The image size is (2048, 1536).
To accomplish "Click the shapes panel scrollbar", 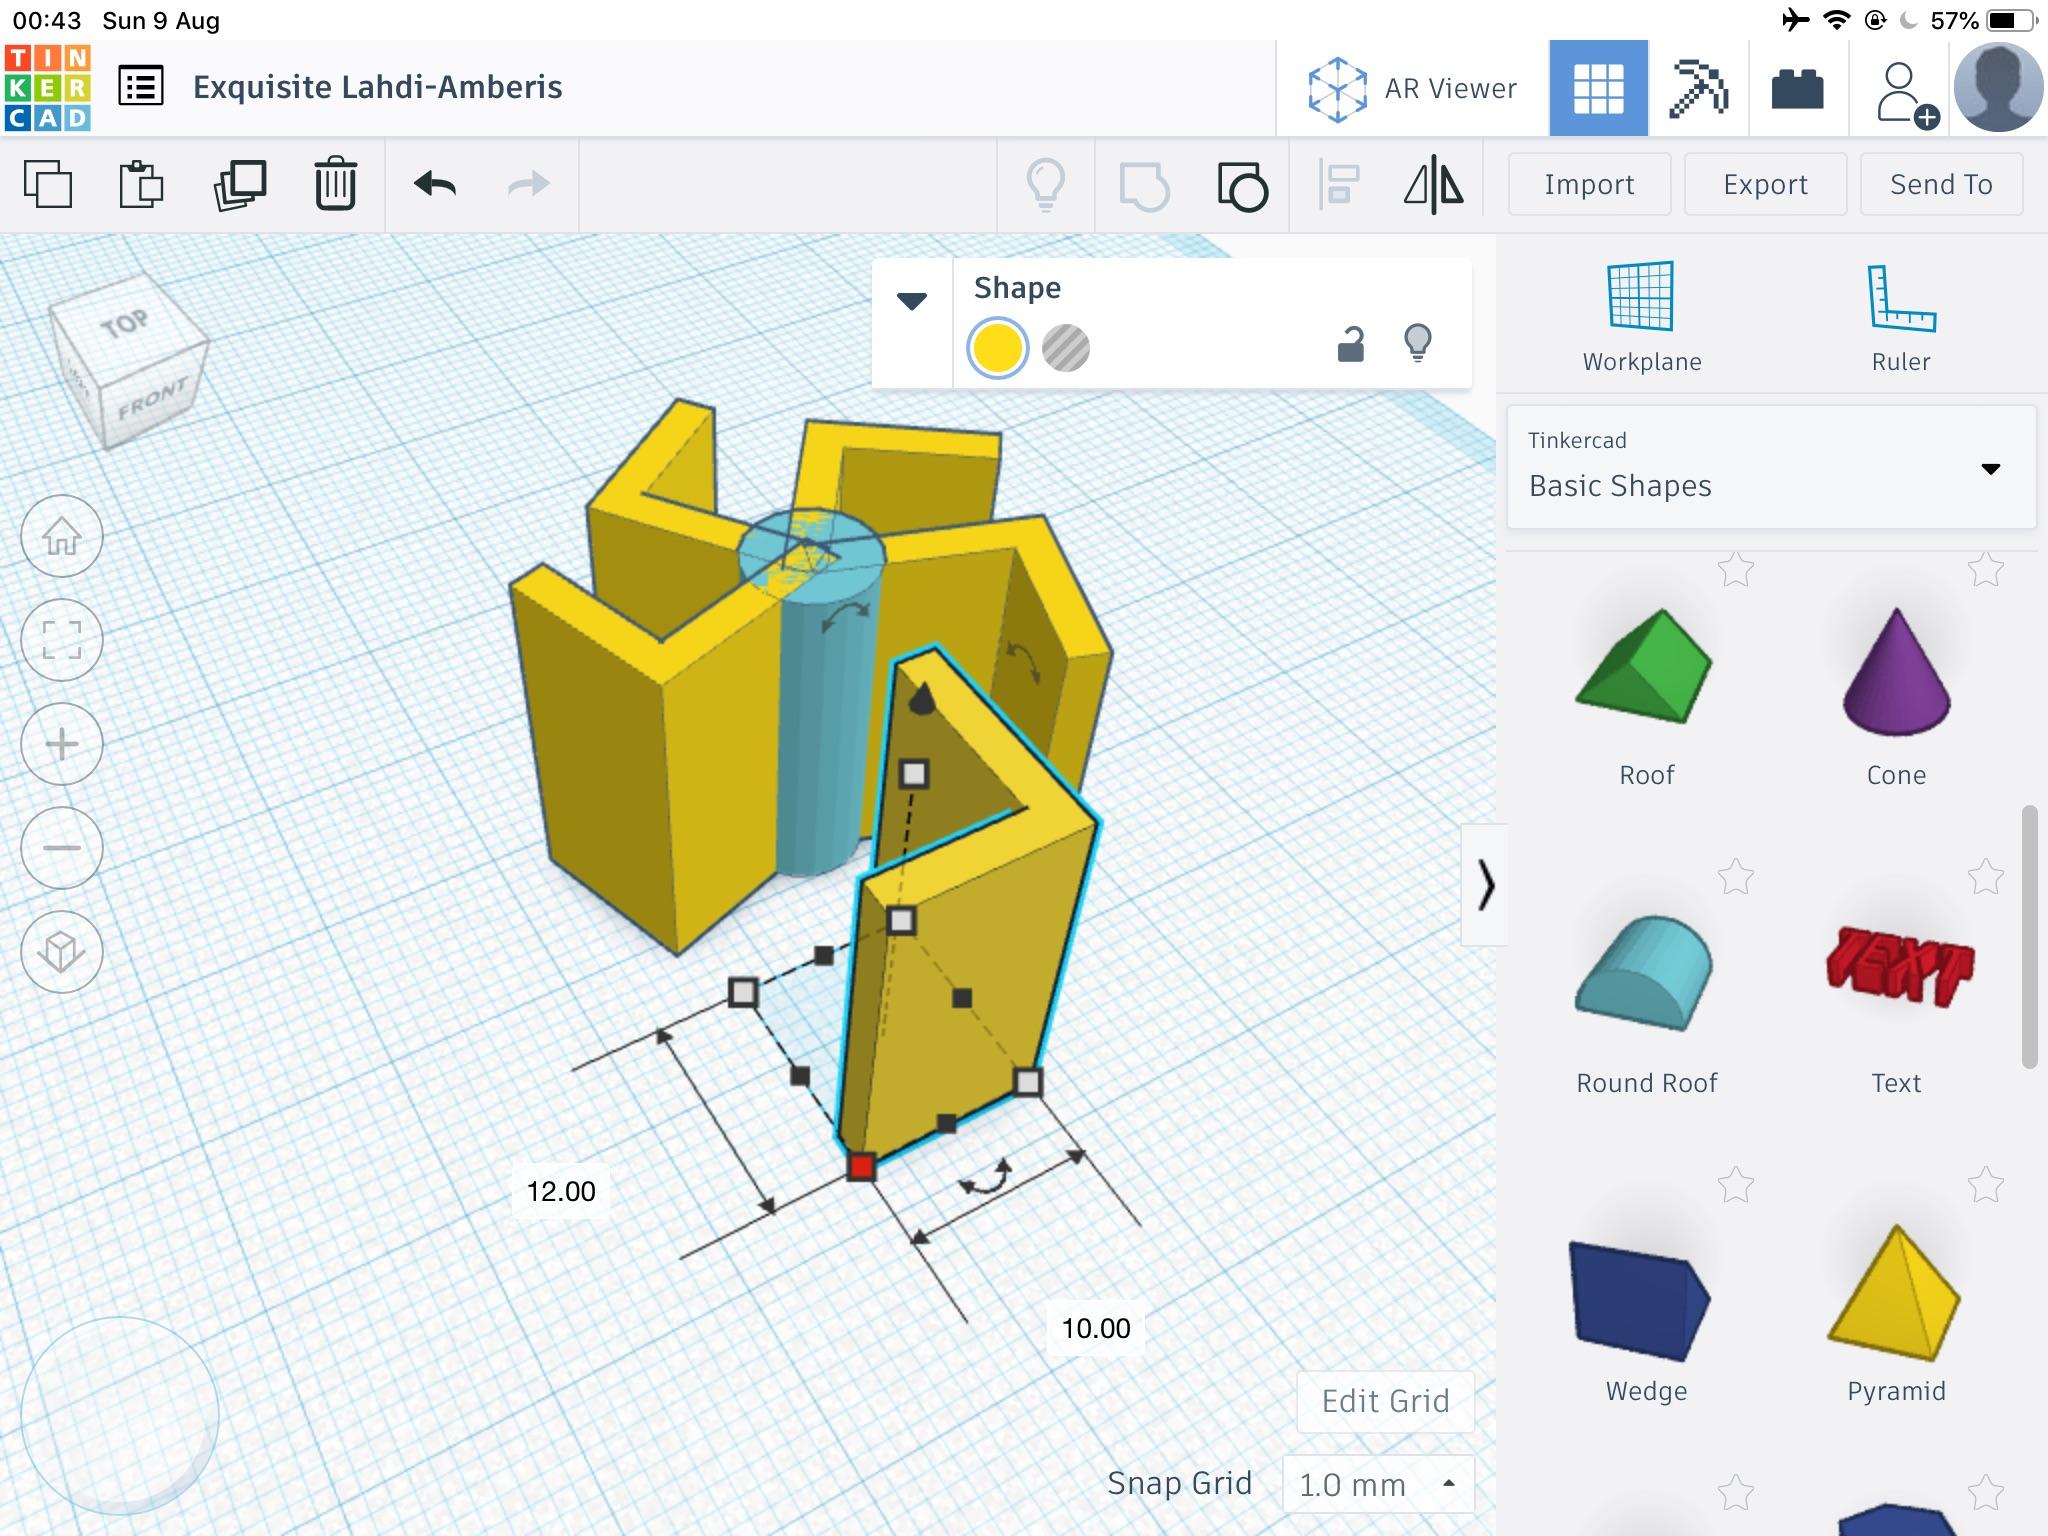I will click(2029, 937).
